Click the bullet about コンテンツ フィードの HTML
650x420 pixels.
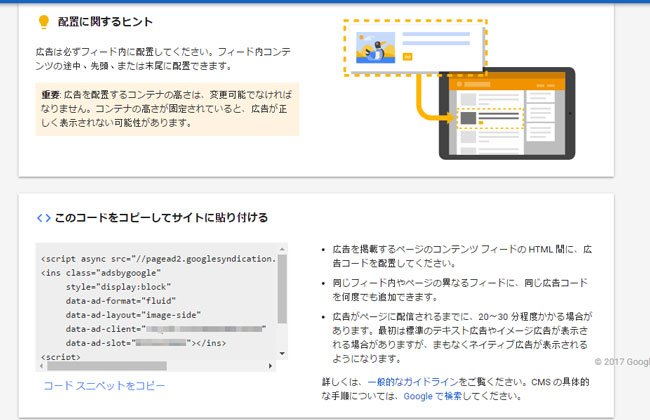coord(462,256)
